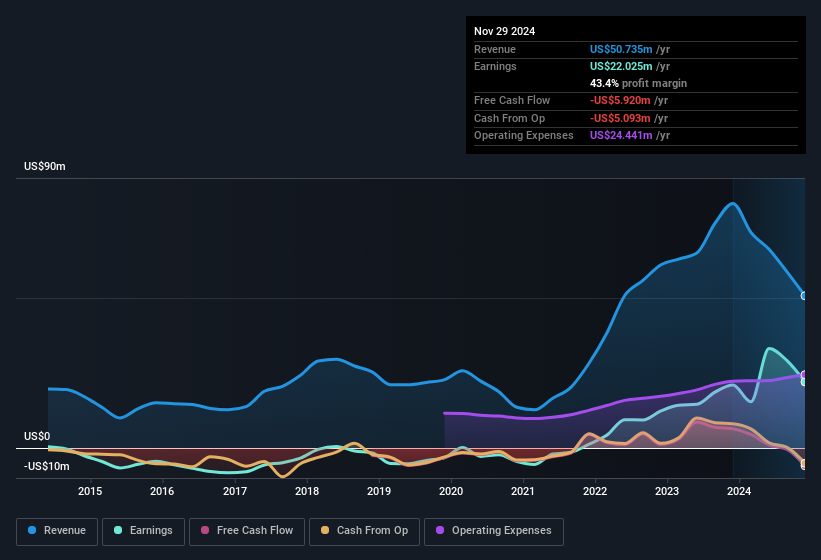The width and height of the screenshot is (821, 560).
Task: Click the -US$10m y-axis label
Action: [x=46, y=466]
